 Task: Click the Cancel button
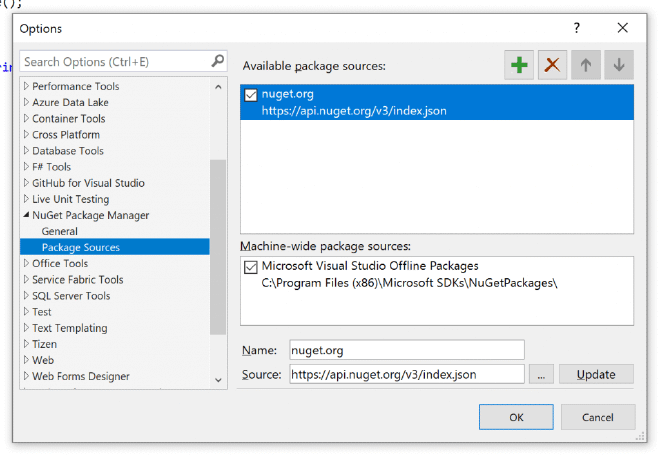pos(598,417)
